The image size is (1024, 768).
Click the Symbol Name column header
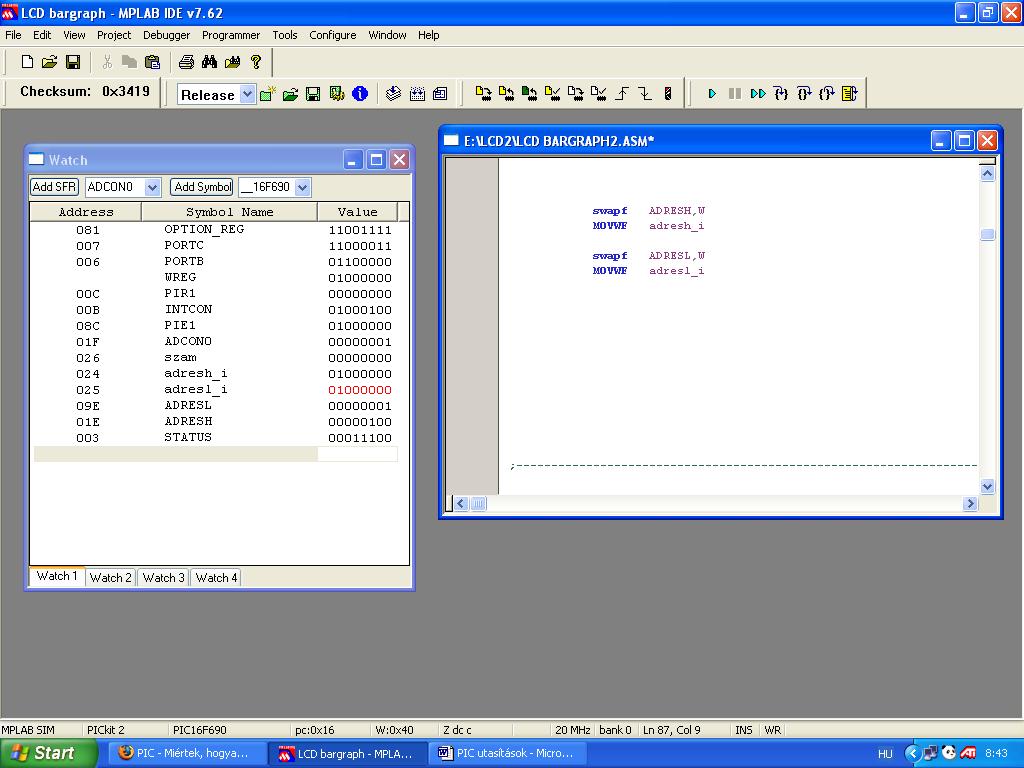[x=229, y=212]
